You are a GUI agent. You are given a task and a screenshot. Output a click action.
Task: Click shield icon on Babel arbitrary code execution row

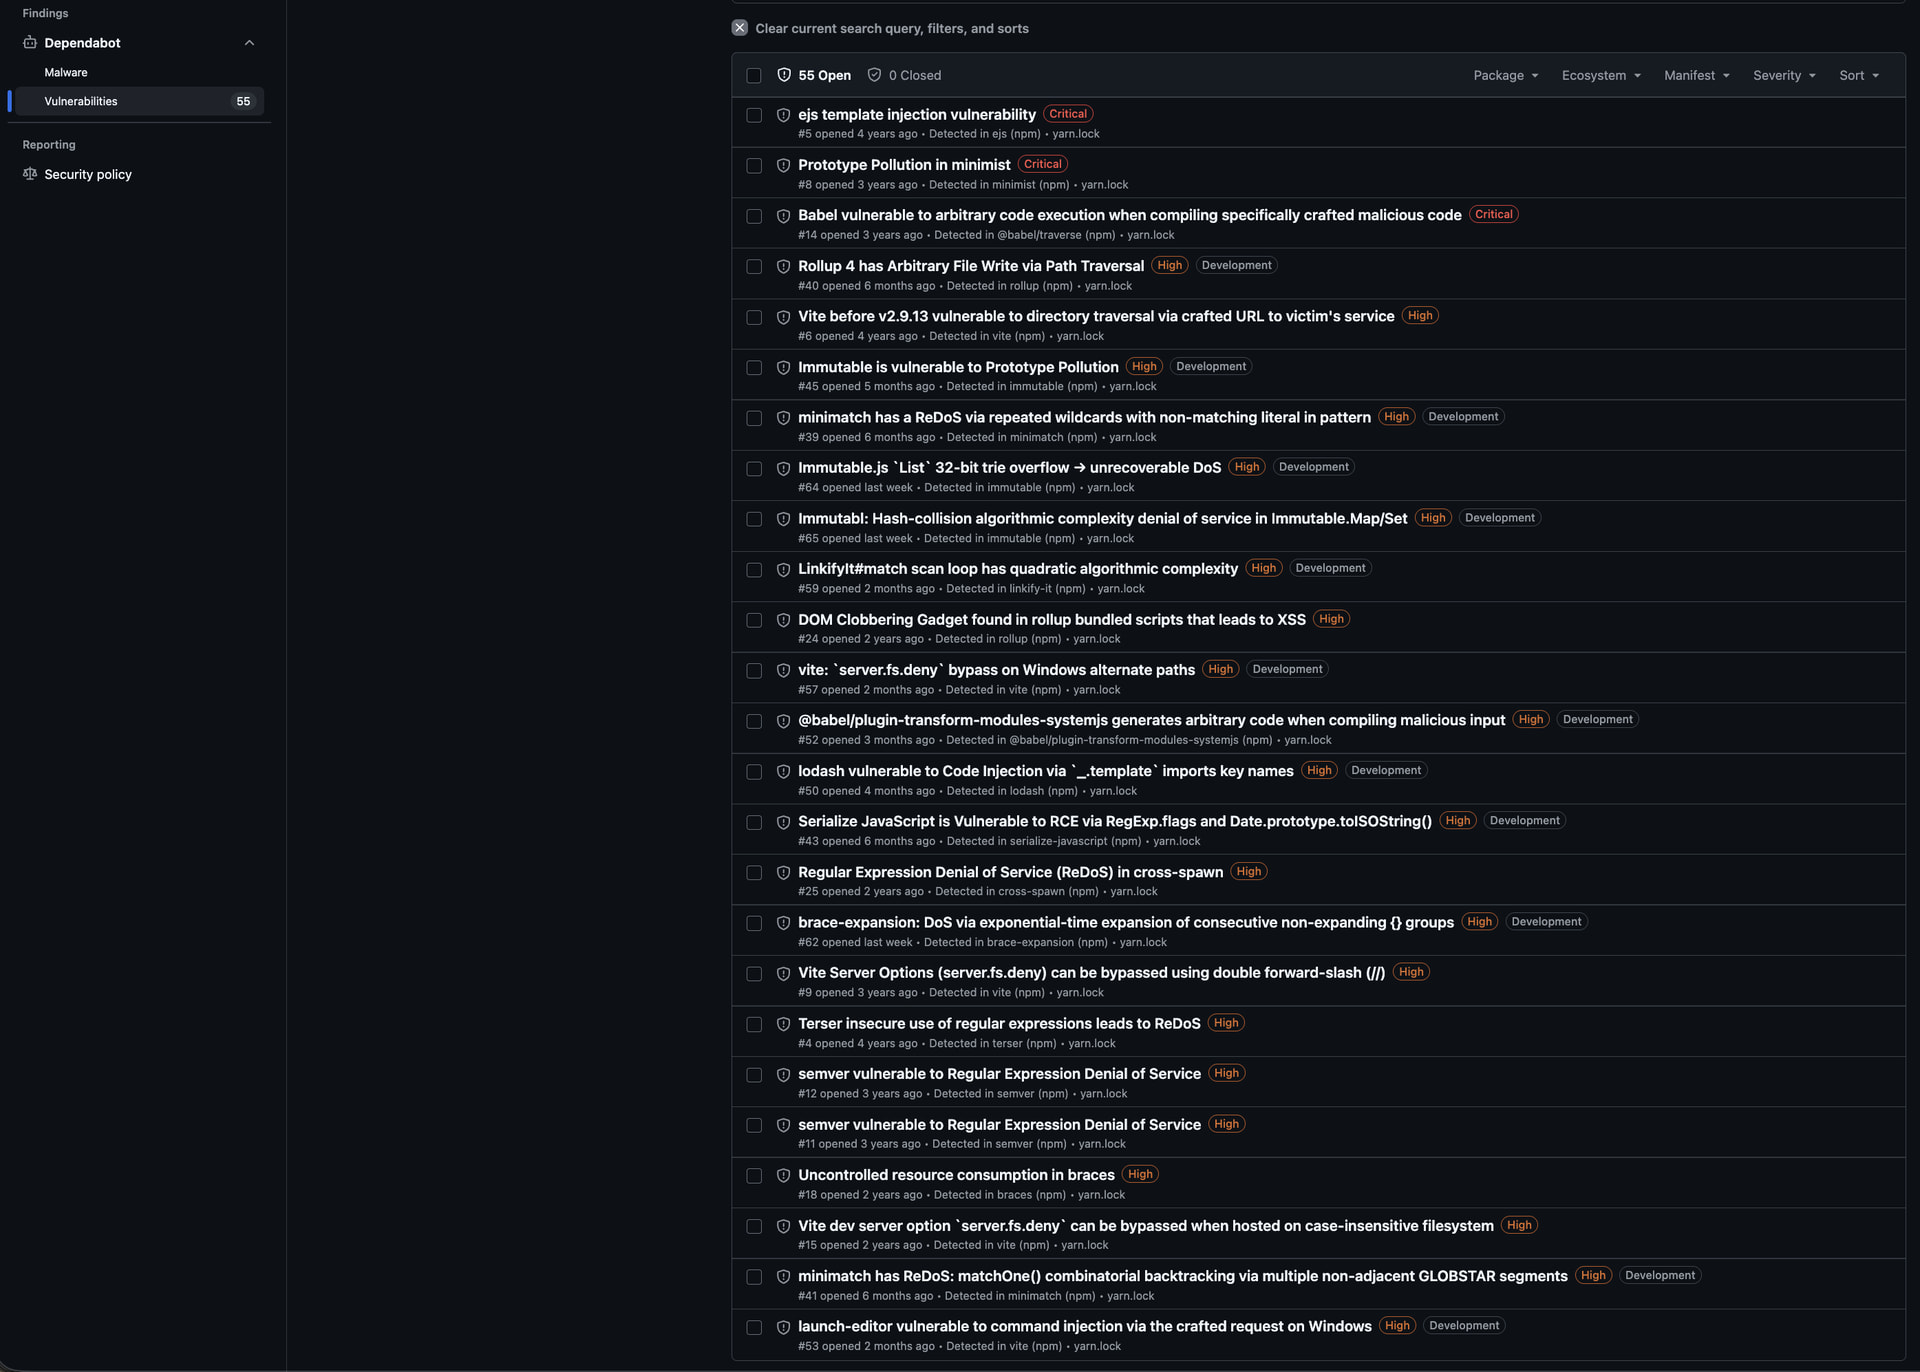(x=783, y=216)
